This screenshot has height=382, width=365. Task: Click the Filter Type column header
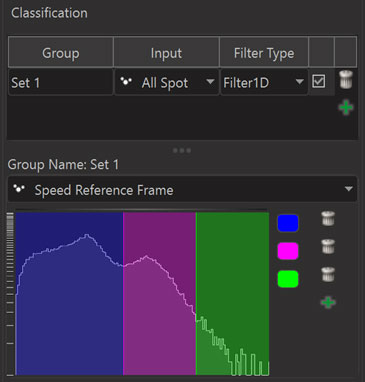pyautogui.click(x=264, y=53)
